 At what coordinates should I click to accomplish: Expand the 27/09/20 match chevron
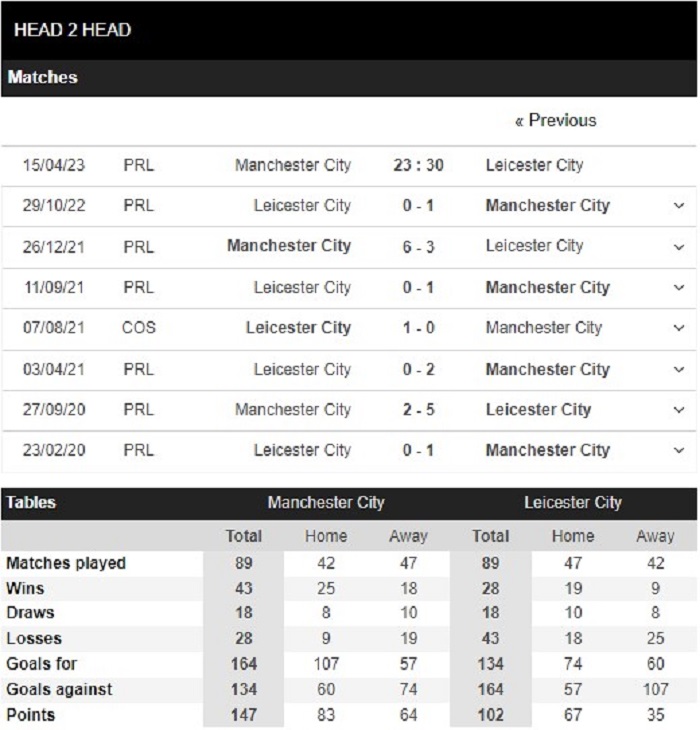click(x=680, y=410)
